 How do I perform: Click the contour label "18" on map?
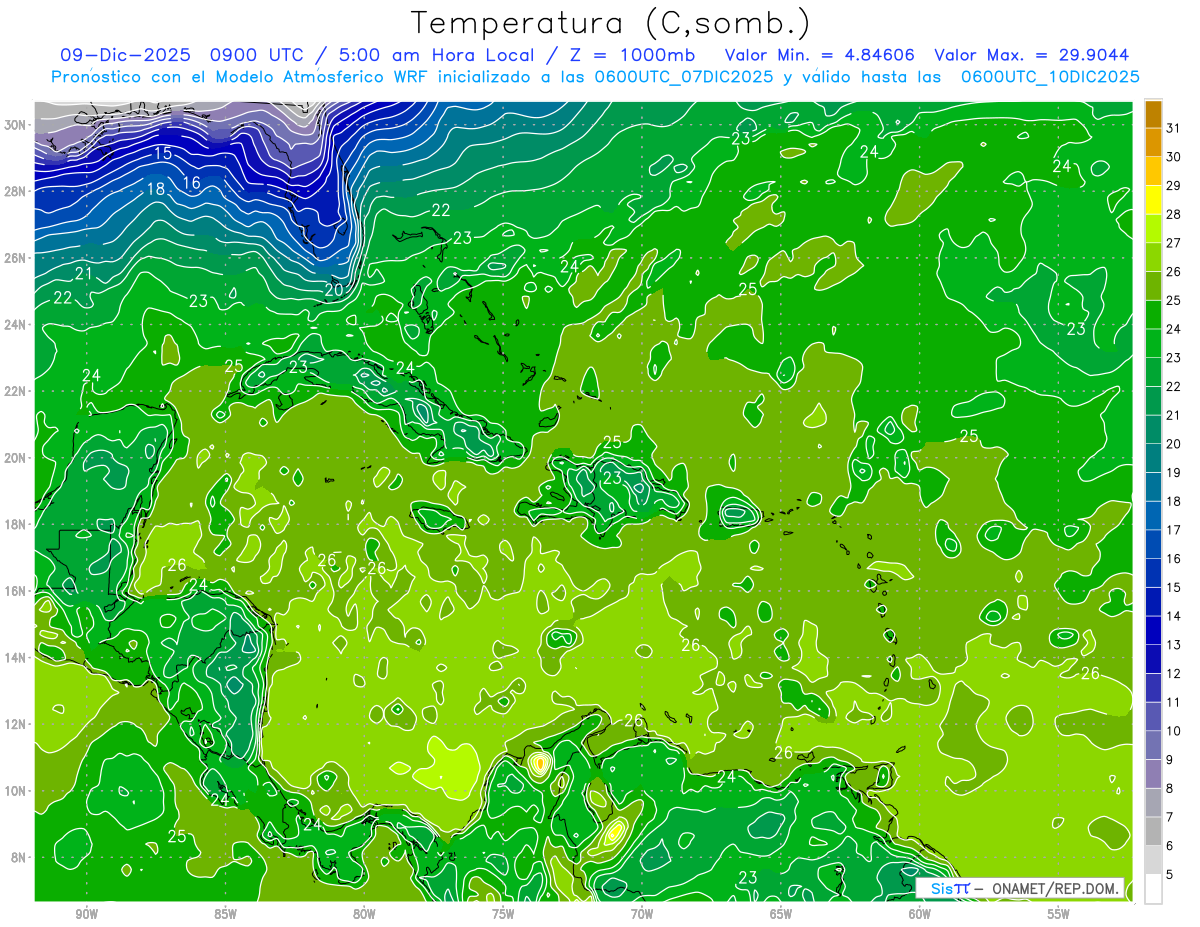pos(156,189)
